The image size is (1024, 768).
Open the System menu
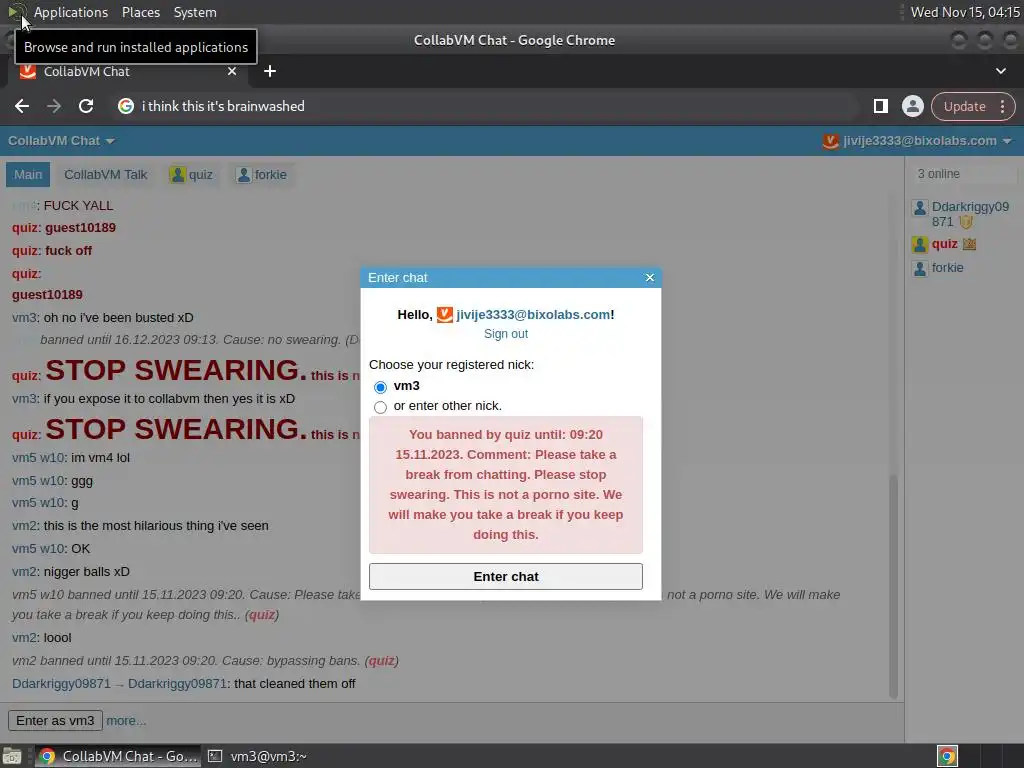point(195,12)
